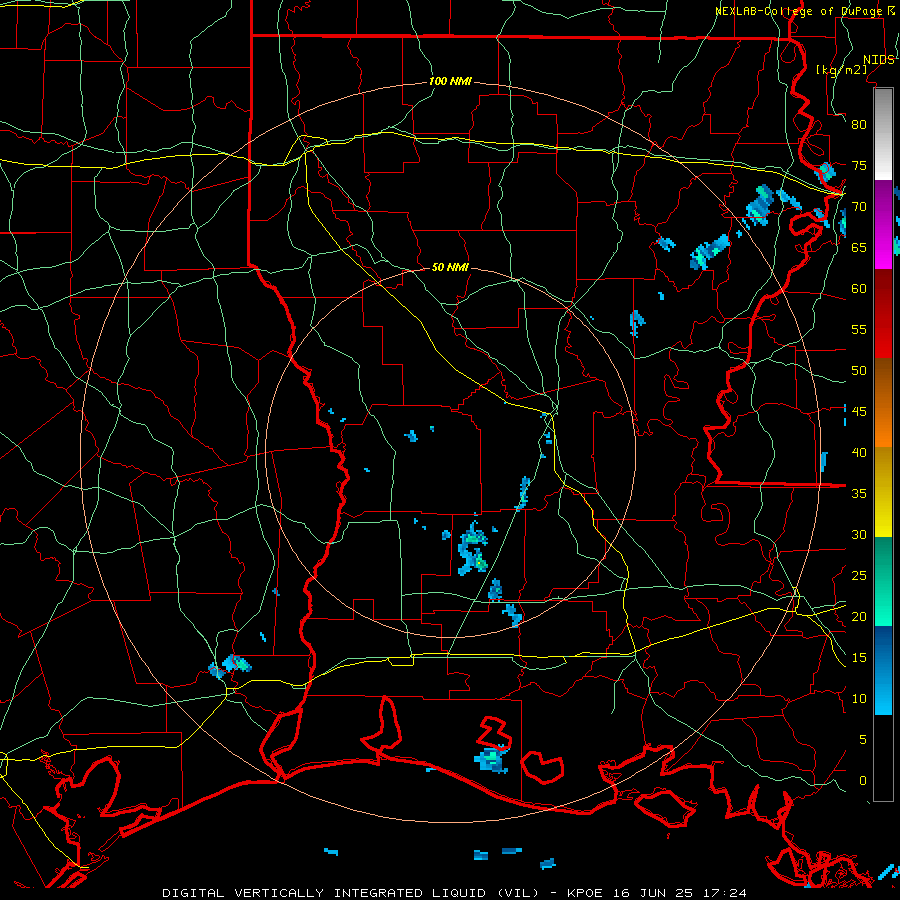Screen dimensions: 900x900
Task: Click the scale value "0"
Action: click(863, 781)
